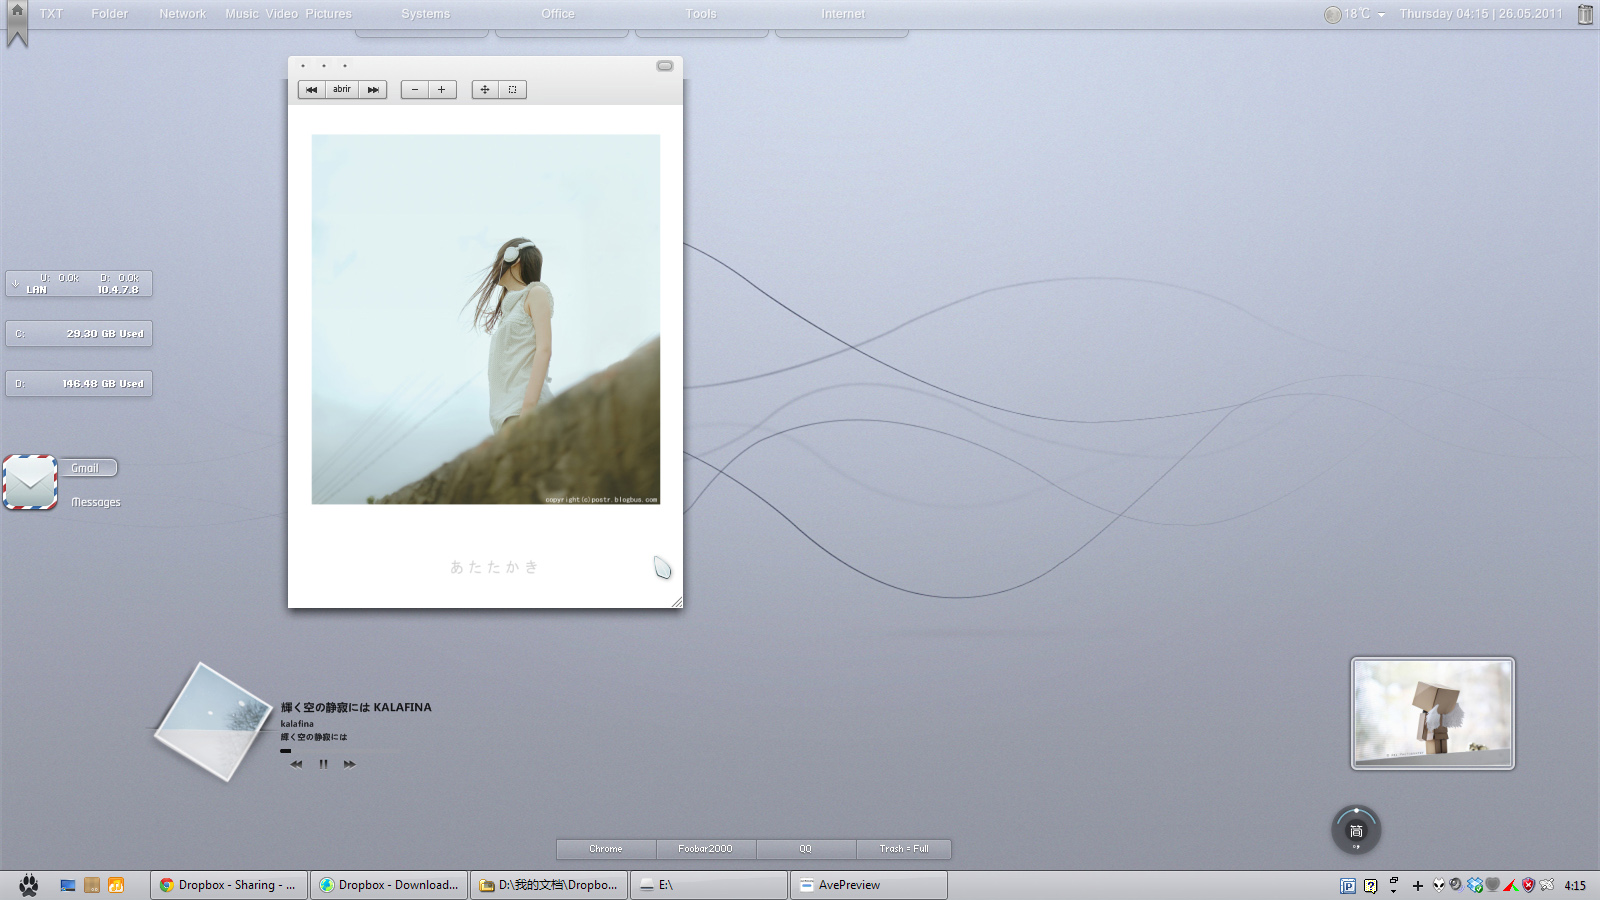Click the C: drive usage widget

click(79, 334)
